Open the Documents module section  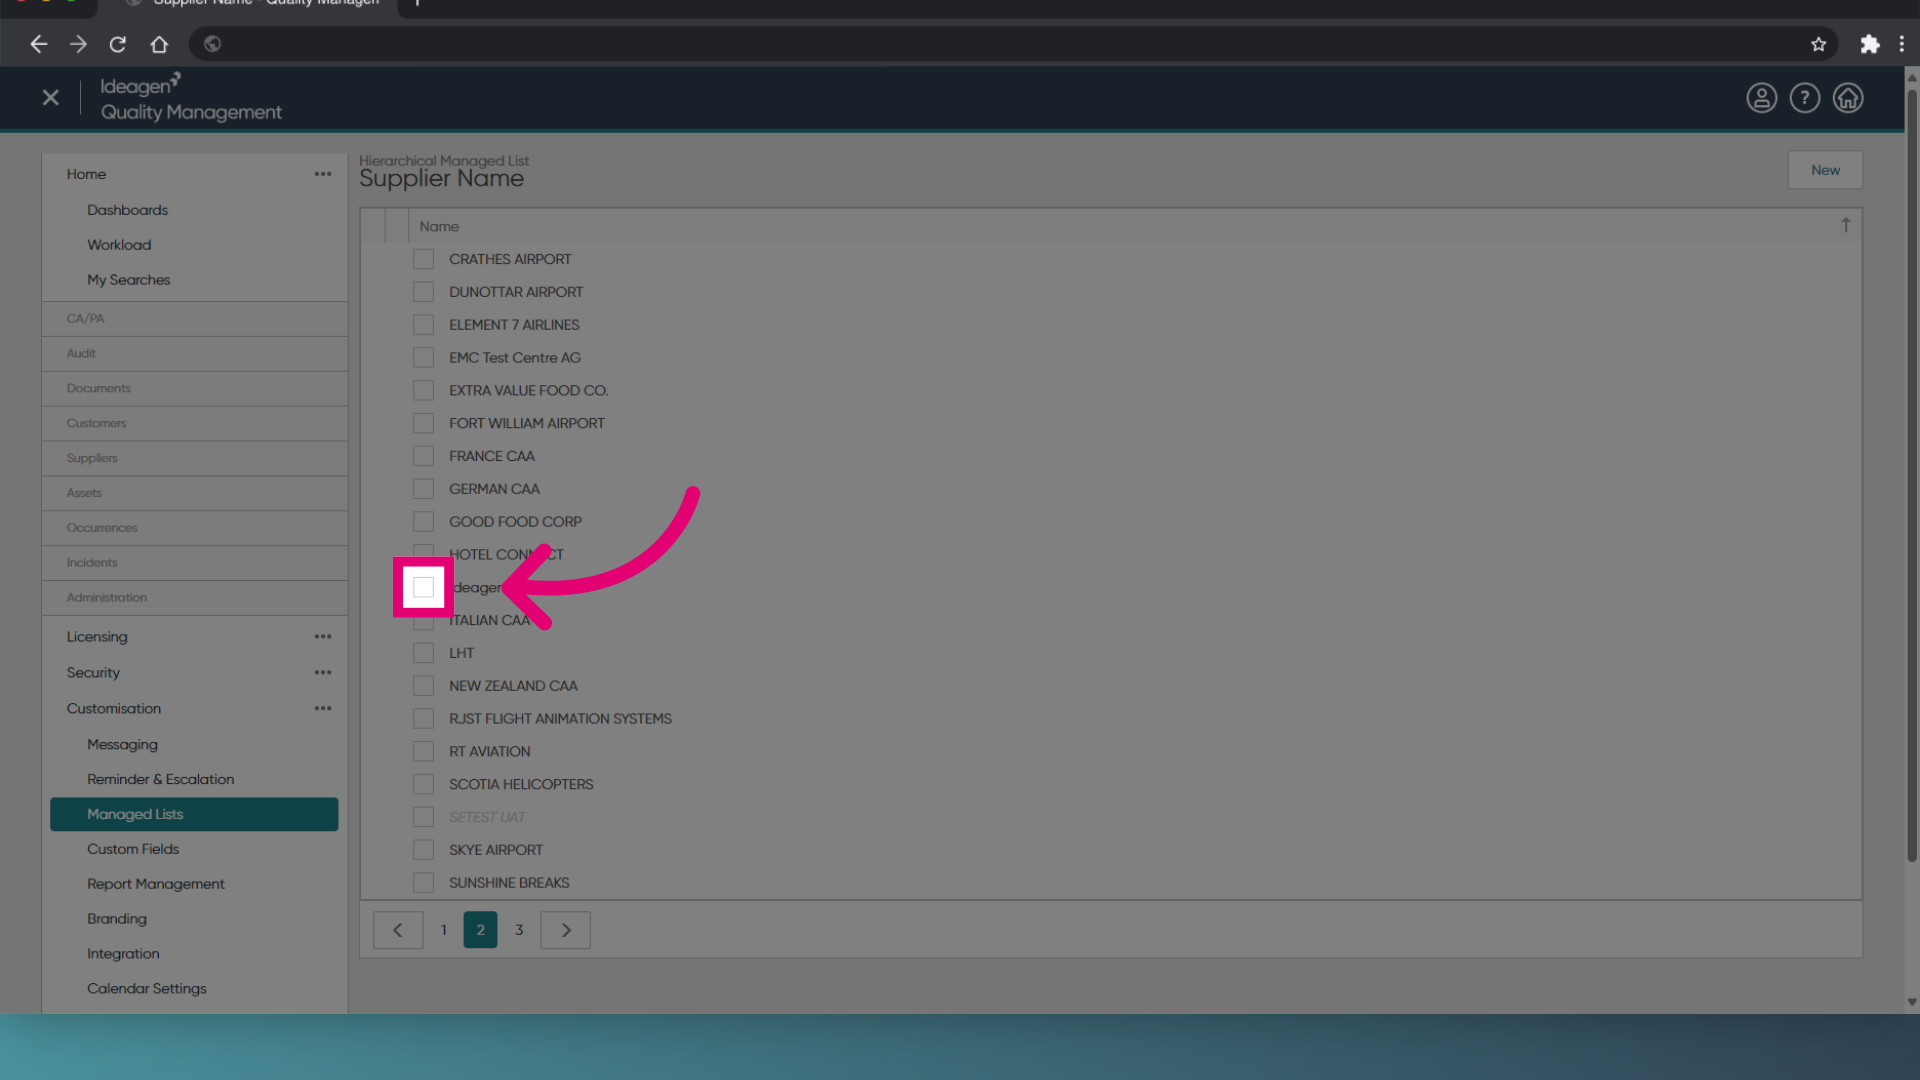point(195,389)
